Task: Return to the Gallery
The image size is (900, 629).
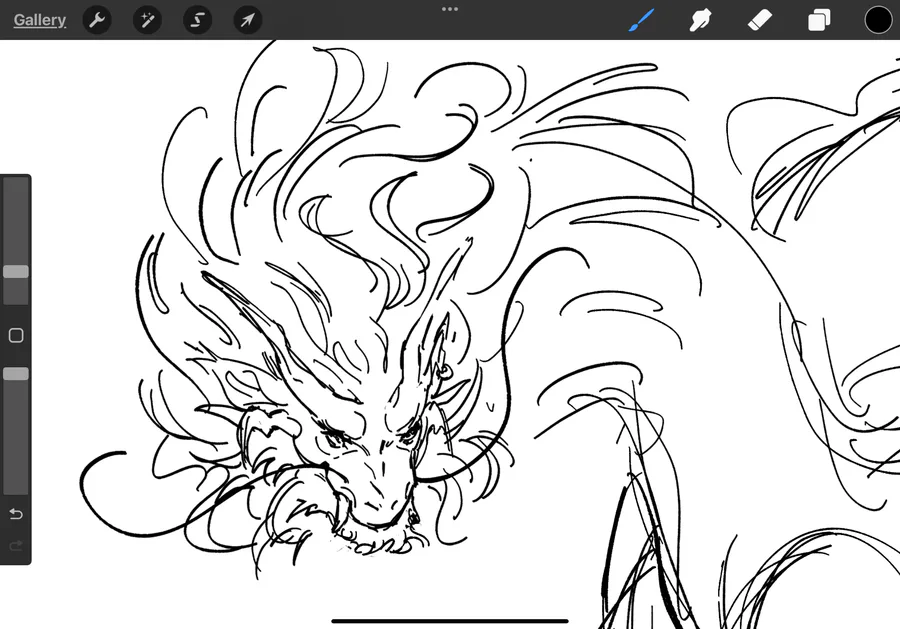Action: point(40,20)
